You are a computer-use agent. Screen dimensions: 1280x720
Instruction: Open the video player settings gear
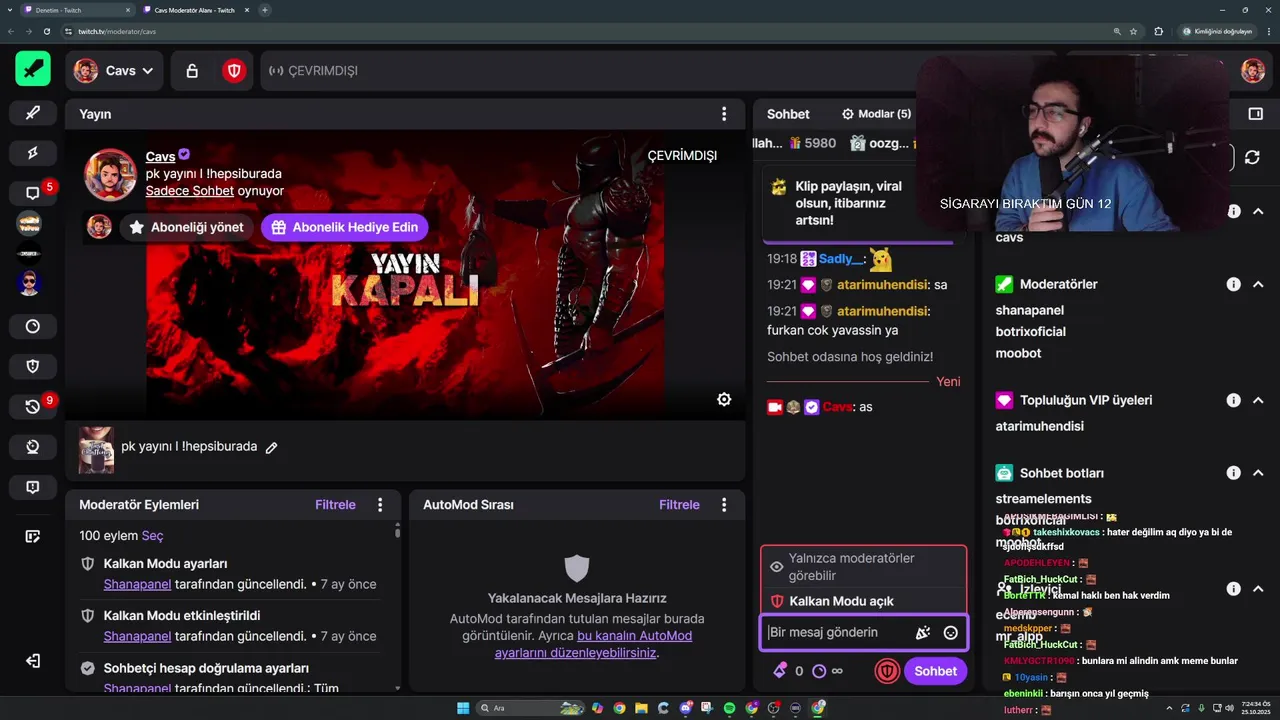coord(724,399)
